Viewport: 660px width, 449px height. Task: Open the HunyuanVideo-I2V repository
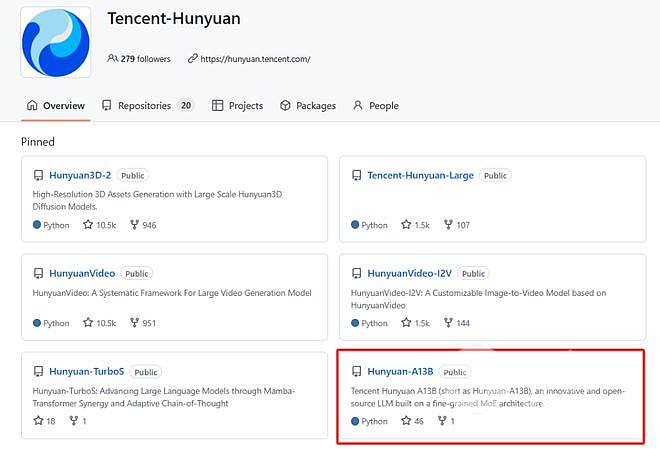(x=410, y=273)
